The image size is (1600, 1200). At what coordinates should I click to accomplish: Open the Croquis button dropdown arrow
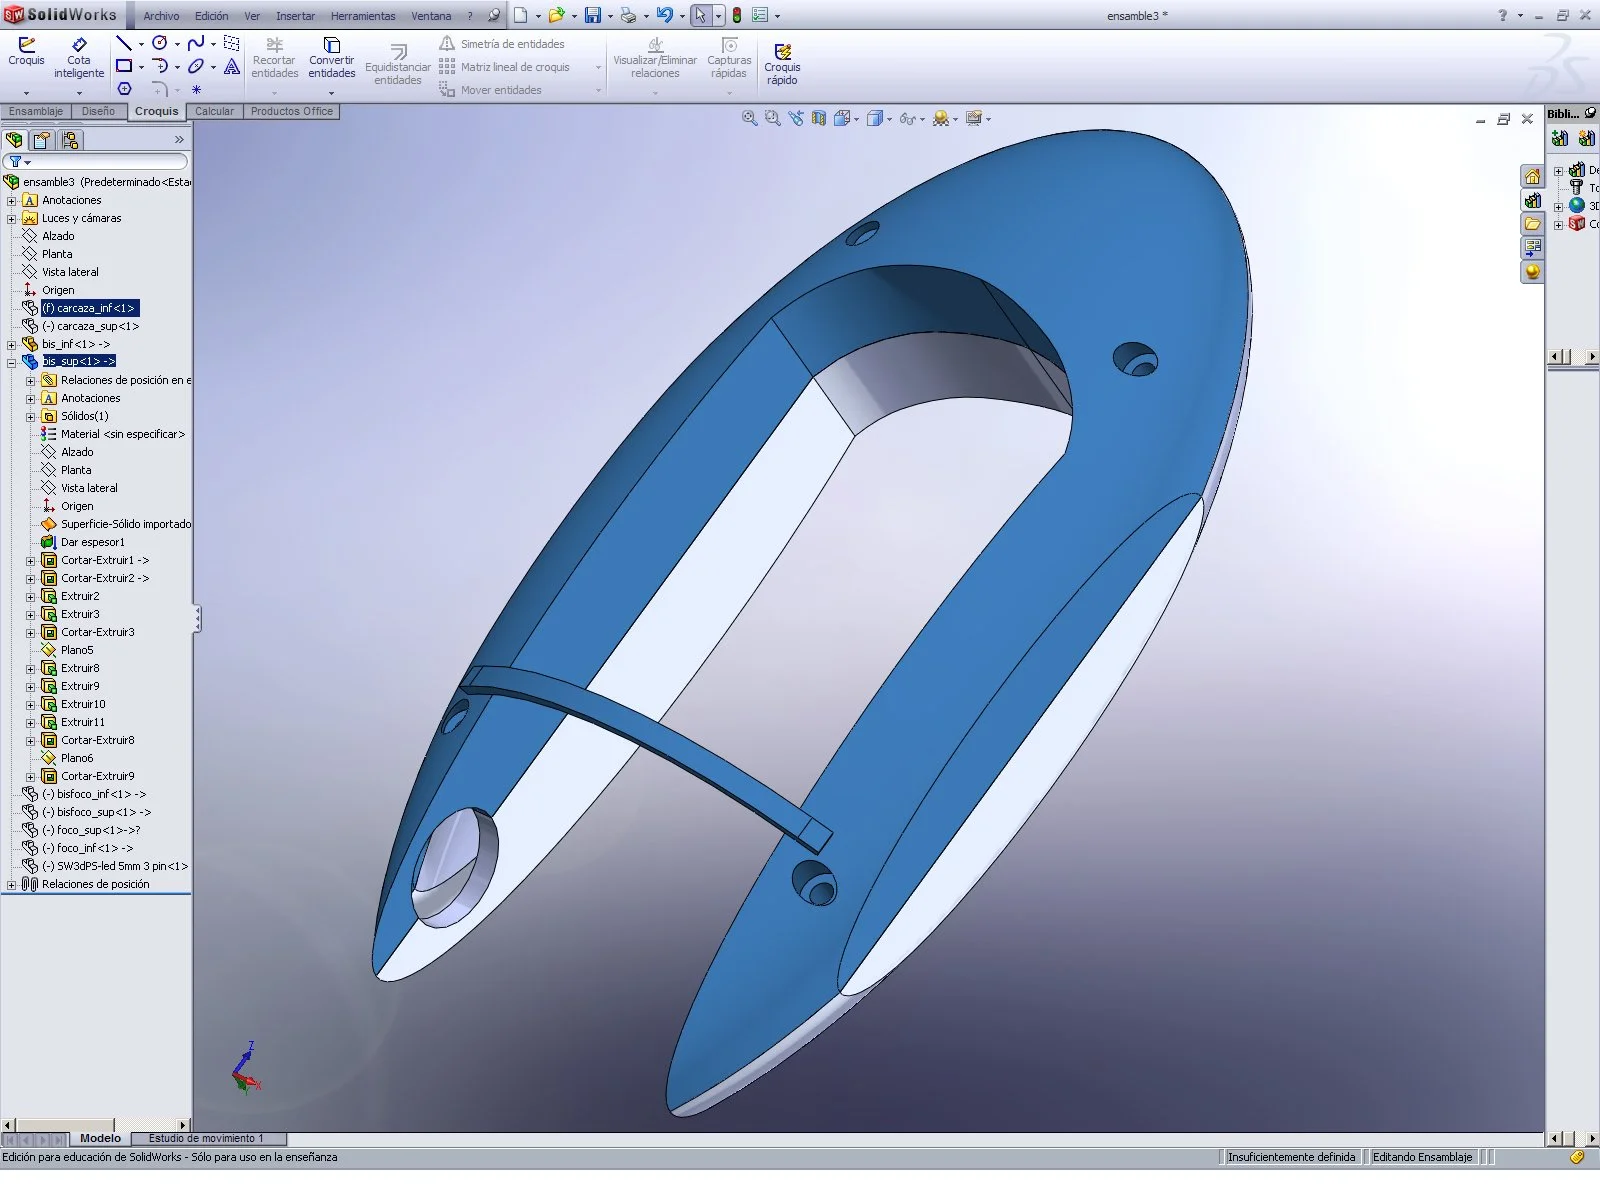pyautogui.click(x=26, y=93)
